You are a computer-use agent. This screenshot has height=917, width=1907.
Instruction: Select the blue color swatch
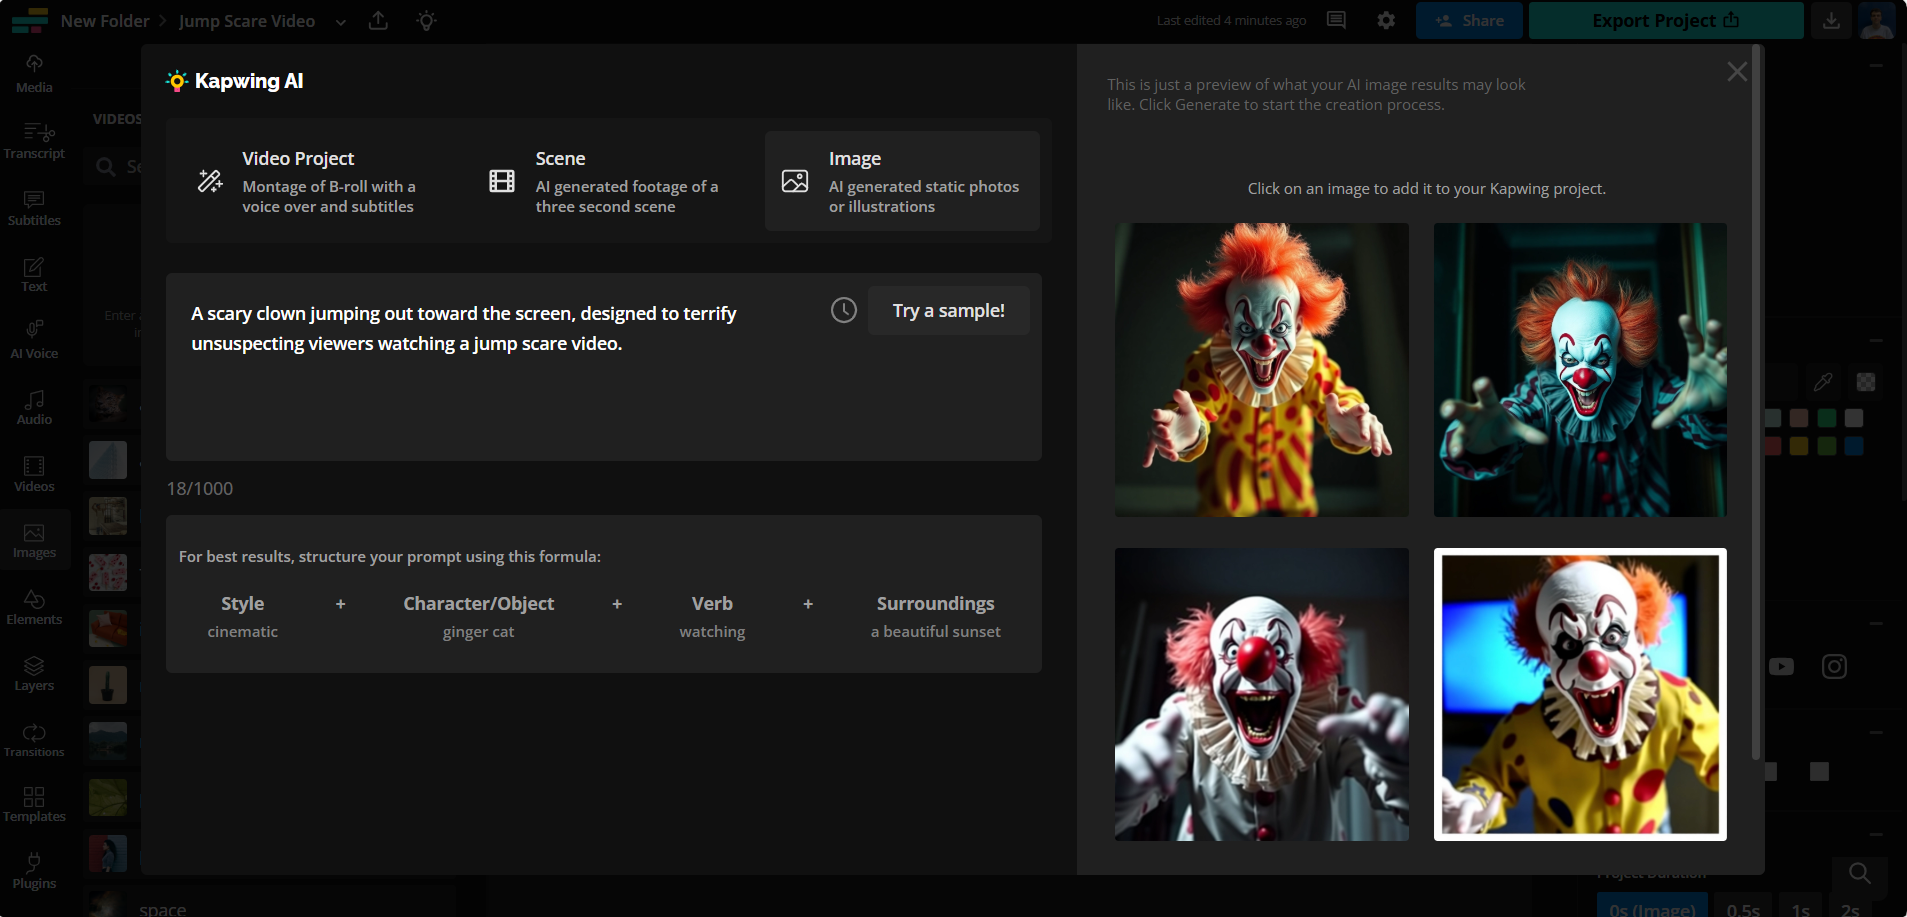[x=1855, y=447]
